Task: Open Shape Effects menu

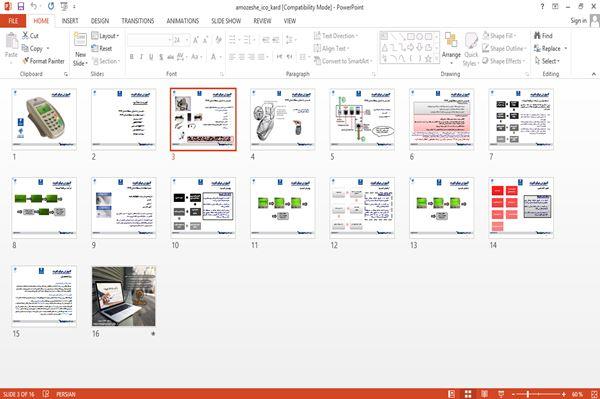Action: [x=503, y=61]
